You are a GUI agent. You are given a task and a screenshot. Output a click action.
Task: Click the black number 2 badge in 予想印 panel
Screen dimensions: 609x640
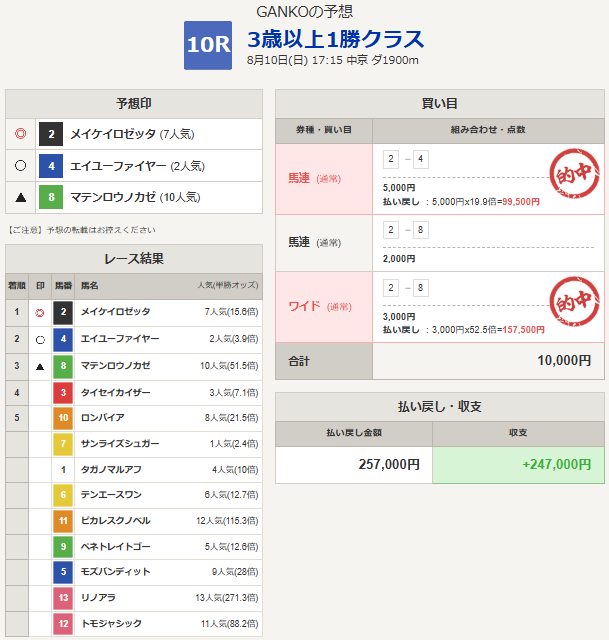click(51, 134)
